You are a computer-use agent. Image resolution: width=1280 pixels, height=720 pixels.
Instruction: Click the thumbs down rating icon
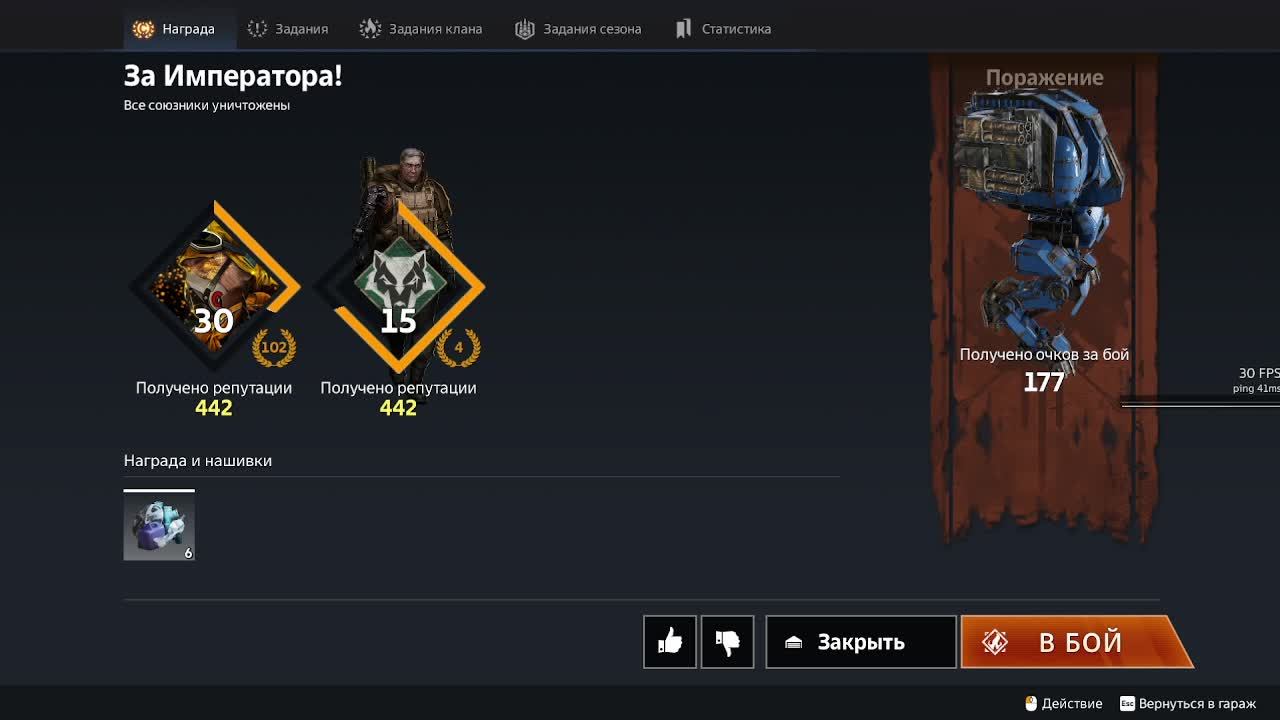pos(727,642)
